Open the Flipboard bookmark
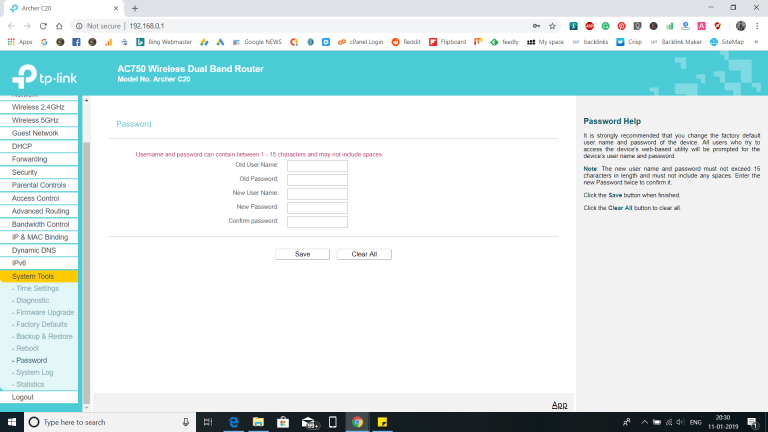This screenshot has height=432, width=768. (x=447, y=42)
